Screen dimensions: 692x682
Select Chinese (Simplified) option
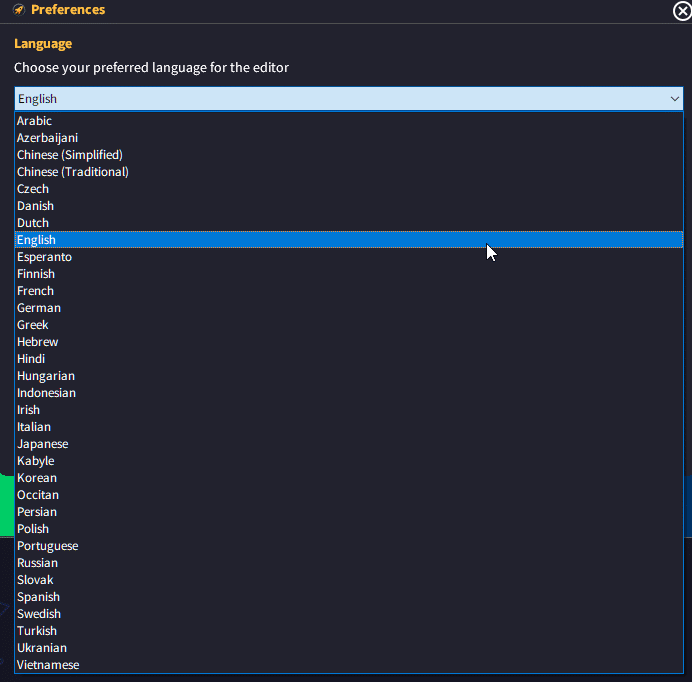349,154
